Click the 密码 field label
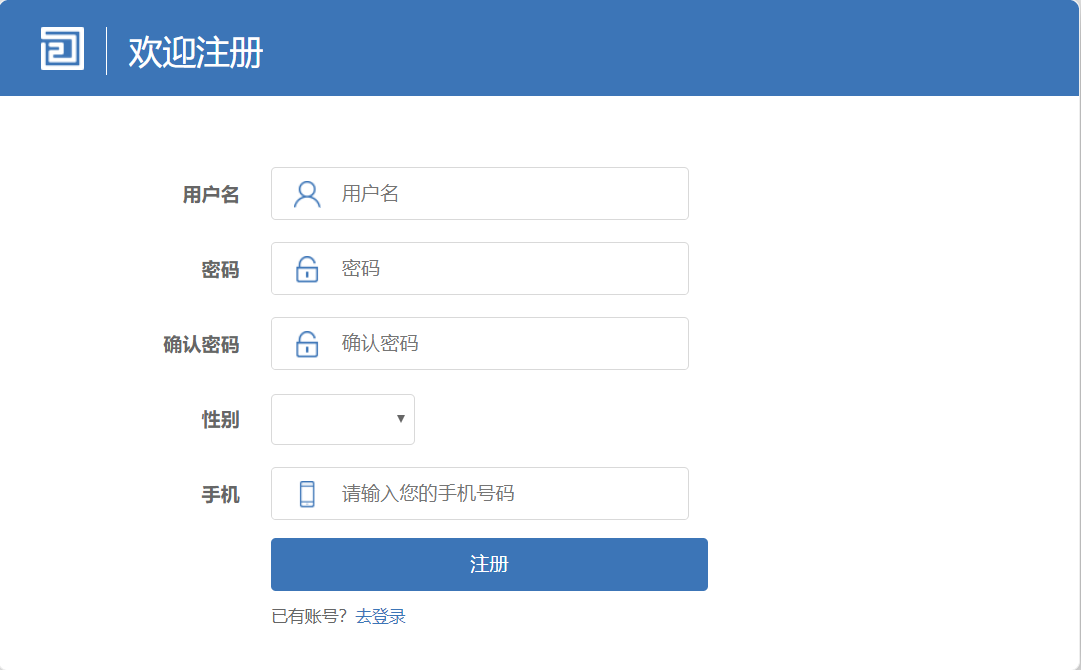Viewport: 1081px width, 670px height. click(220, 270)
